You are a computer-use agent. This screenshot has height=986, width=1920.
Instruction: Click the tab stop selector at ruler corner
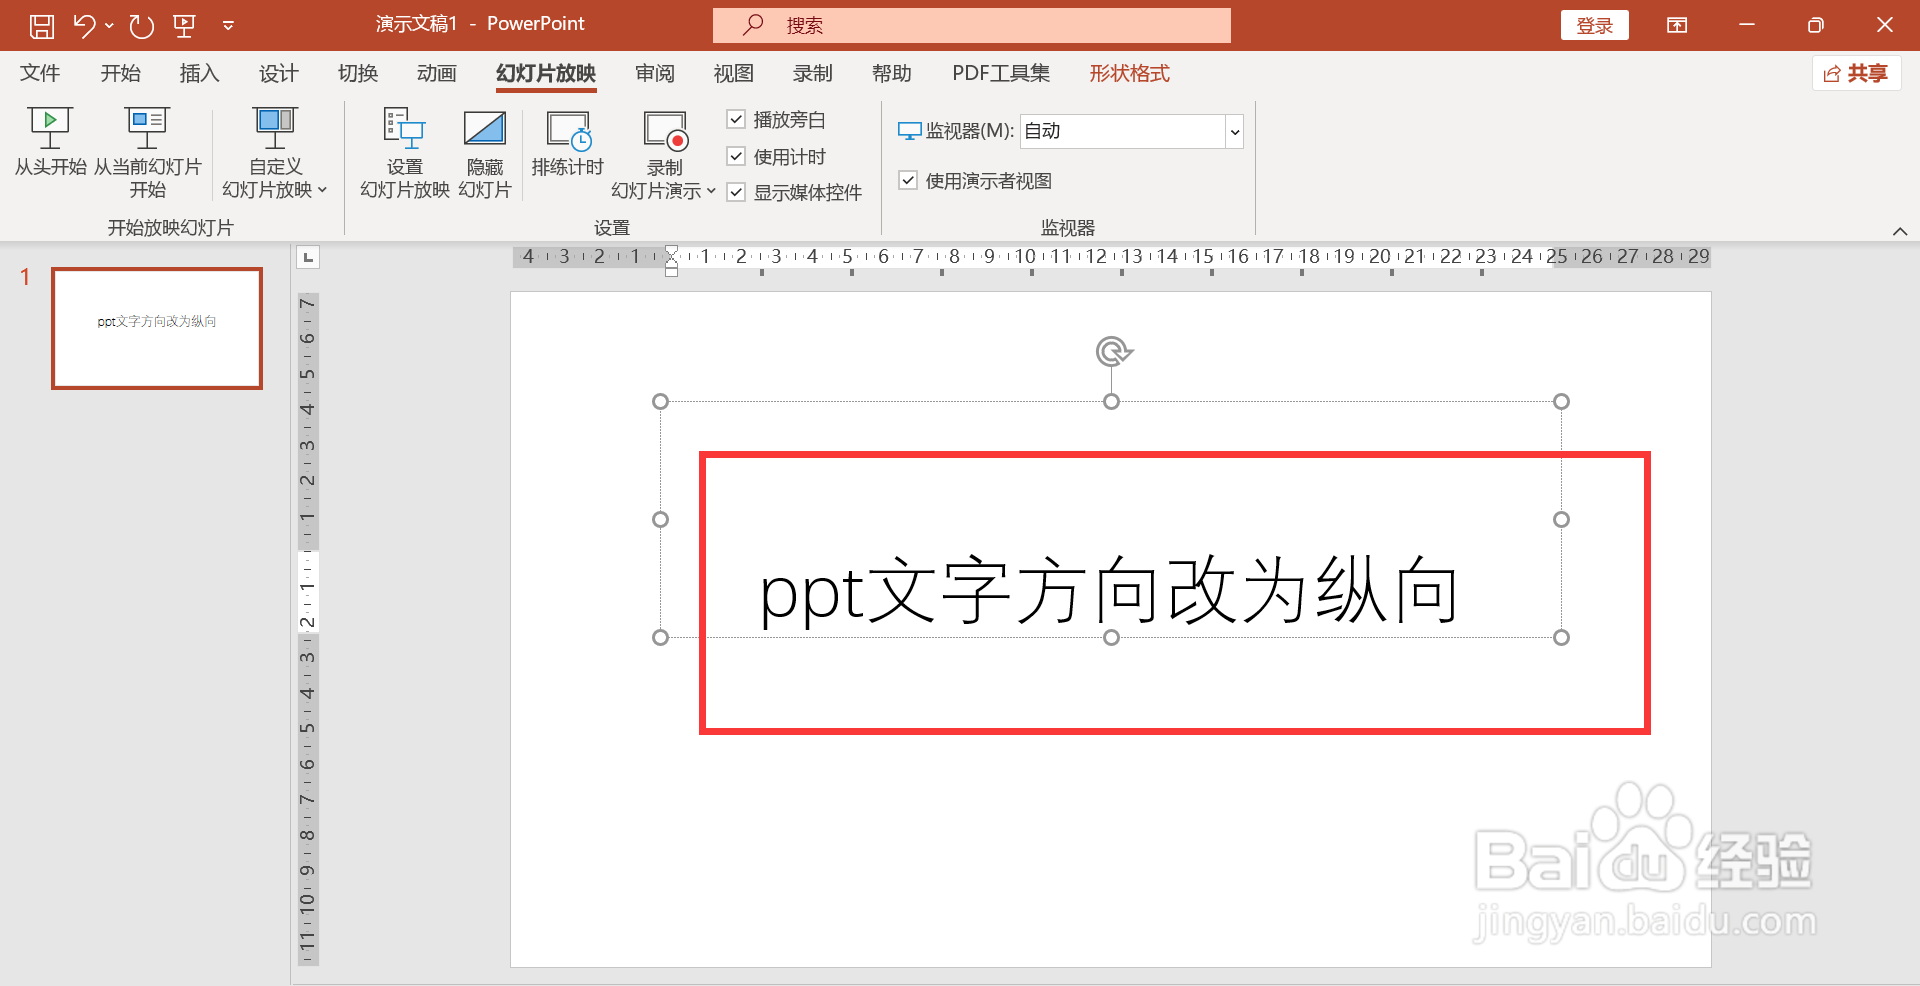[x=308, y=257]
